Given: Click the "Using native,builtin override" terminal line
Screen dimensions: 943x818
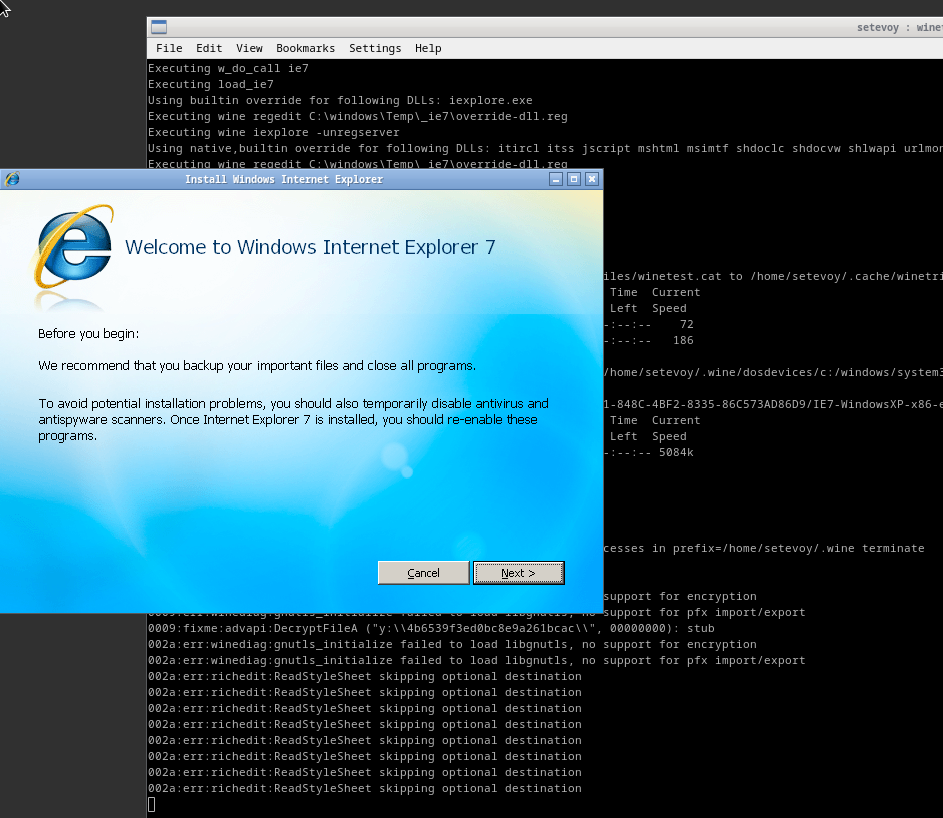Looking at the screenshot, I should (545, 149).
